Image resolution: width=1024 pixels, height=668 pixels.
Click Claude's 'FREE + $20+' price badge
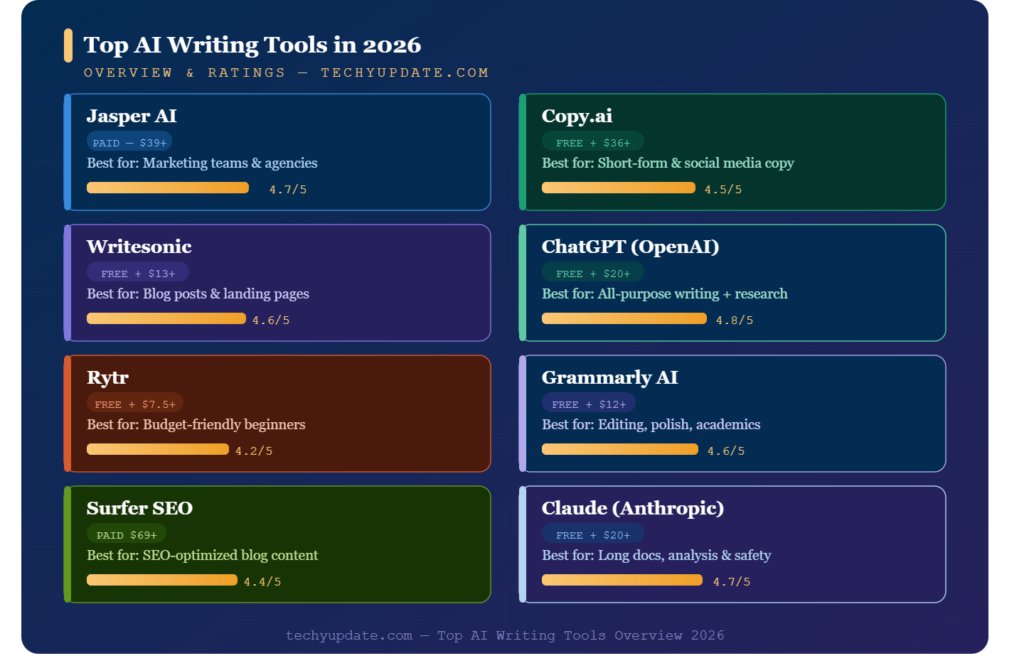pos(593,534)
